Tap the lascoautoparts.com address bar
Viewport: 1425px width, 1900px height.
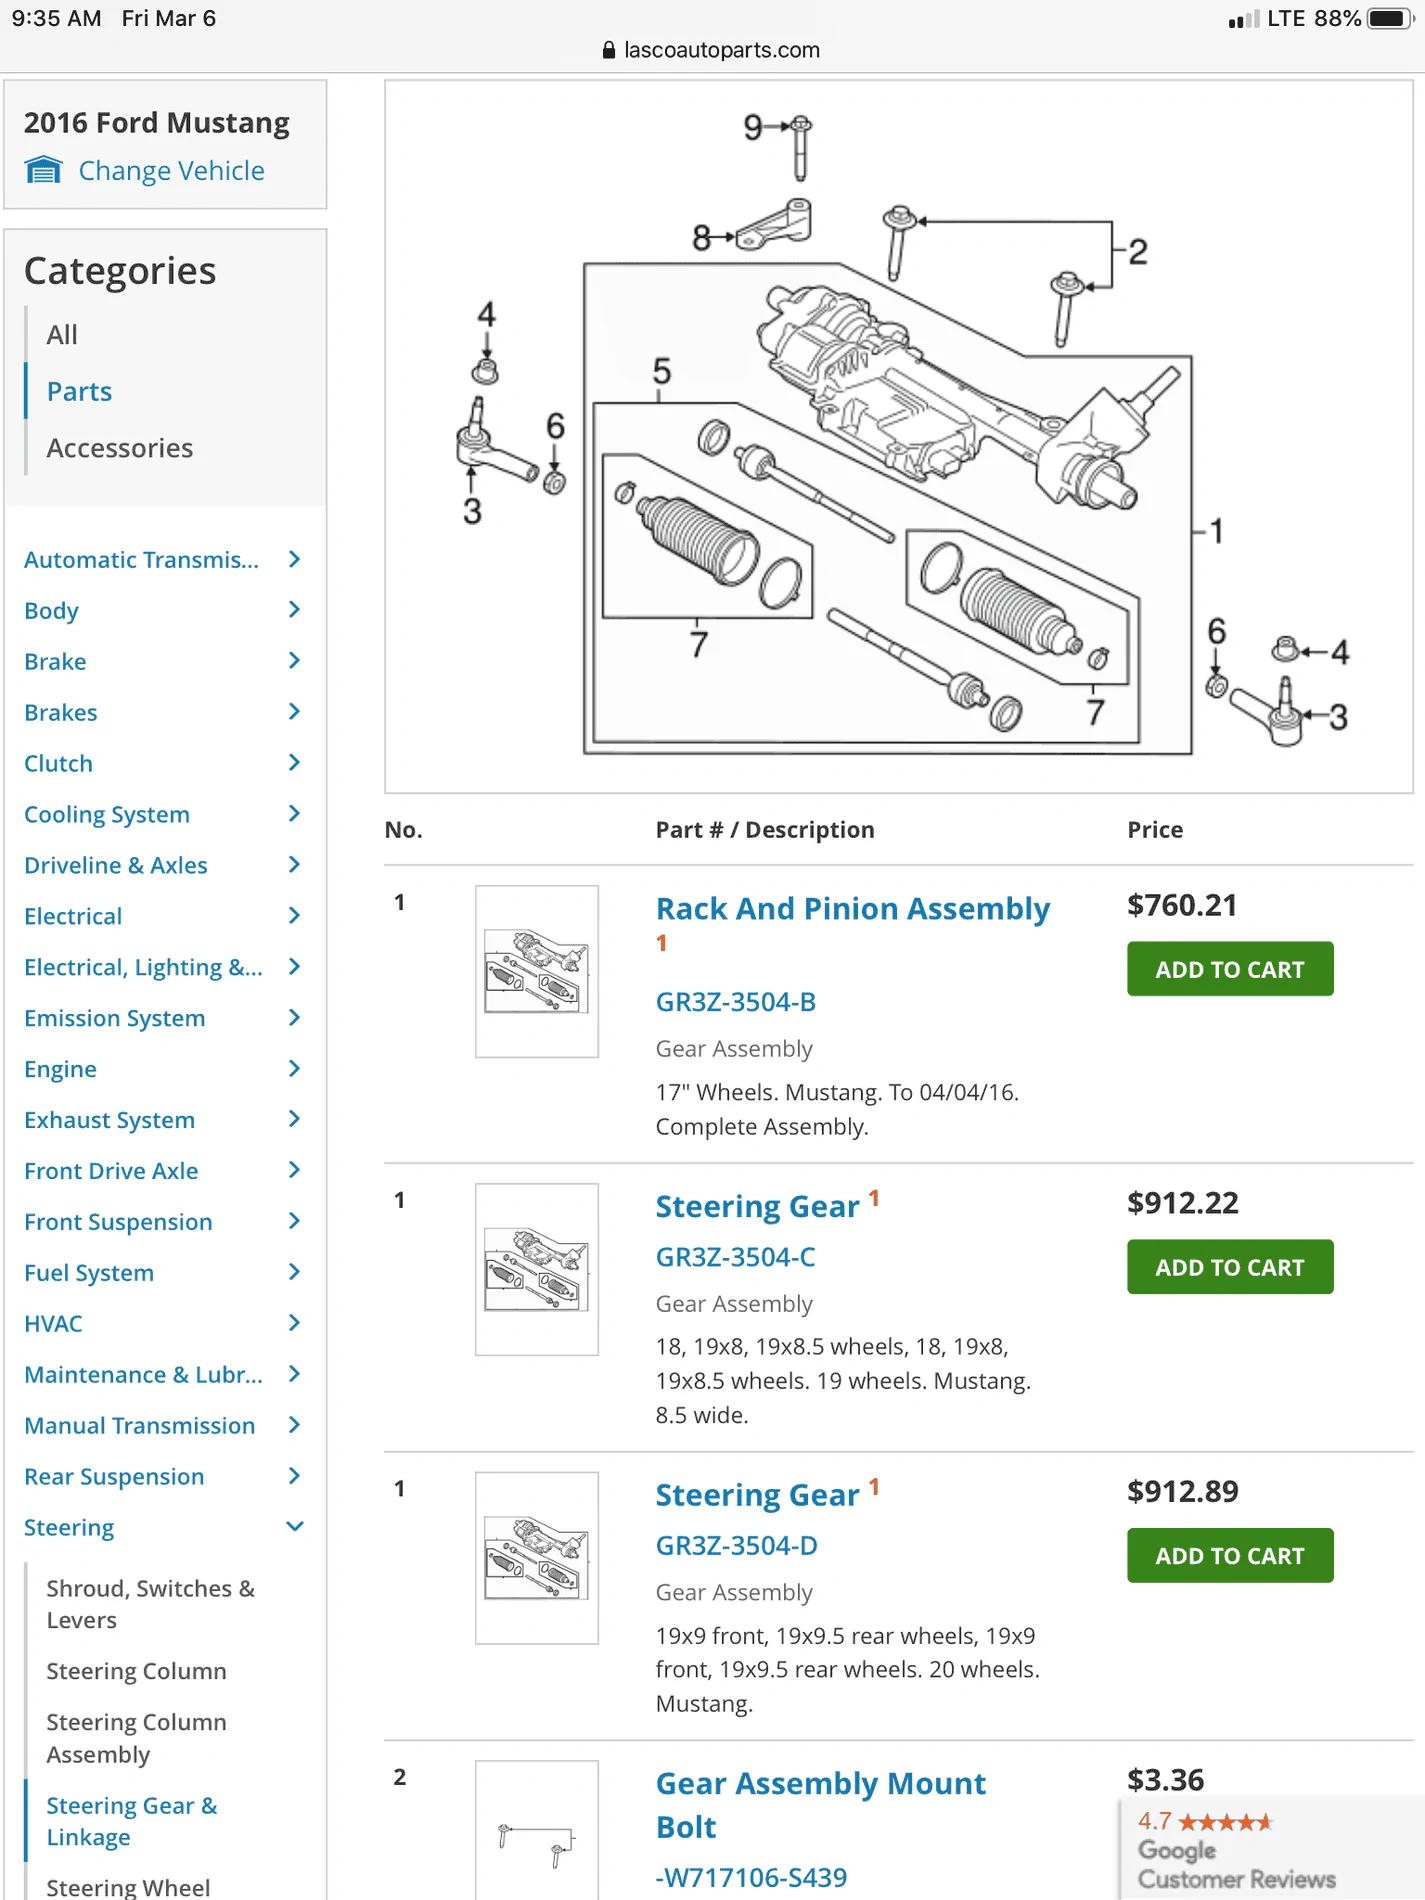pos(712,50)
